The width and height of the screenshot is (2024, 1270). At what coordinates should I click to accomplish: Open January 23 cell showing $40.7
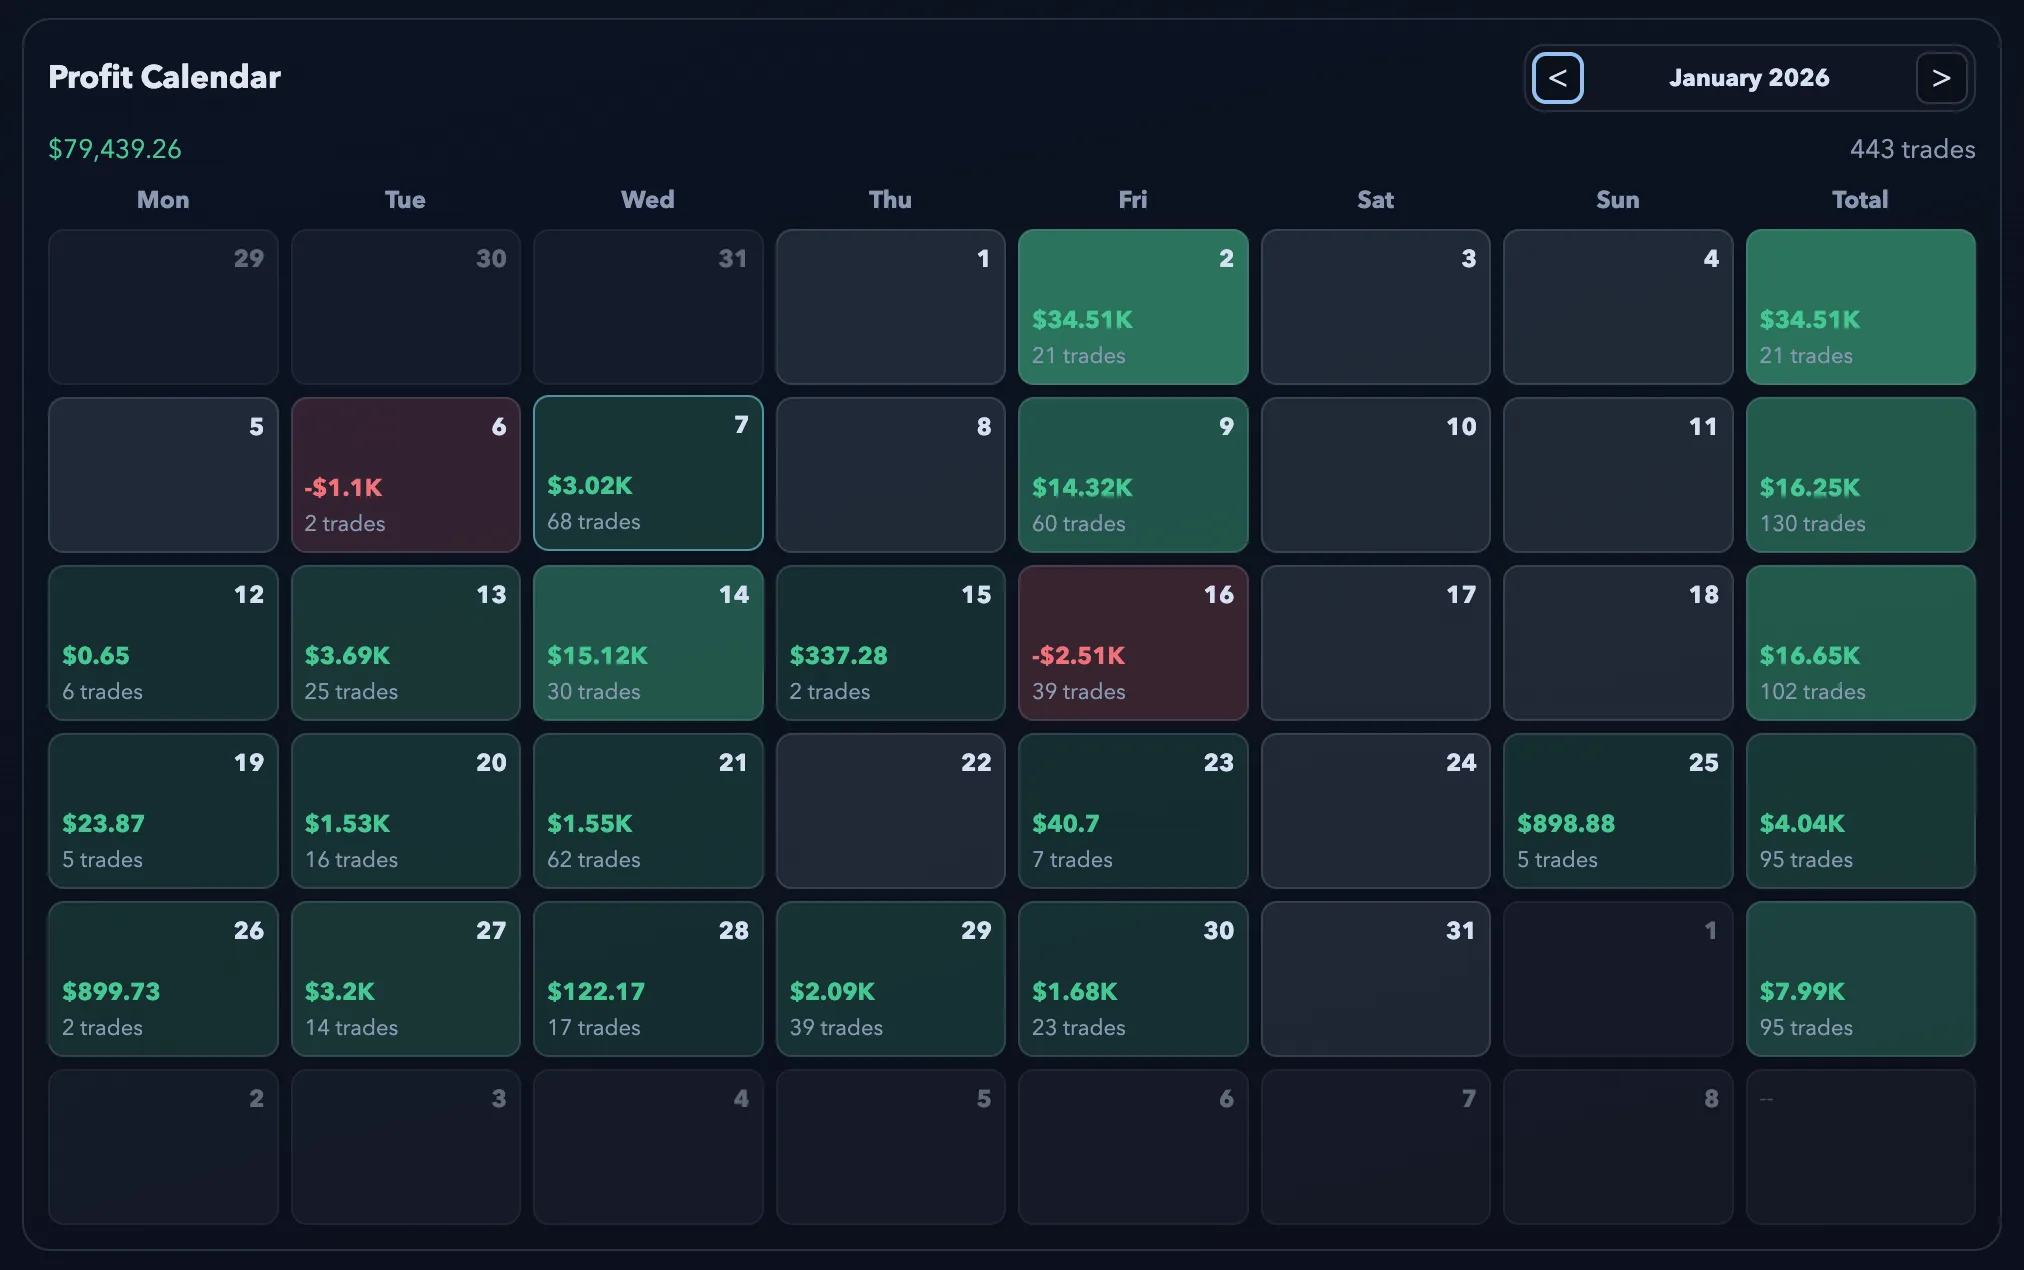(x=1133, y=811)
